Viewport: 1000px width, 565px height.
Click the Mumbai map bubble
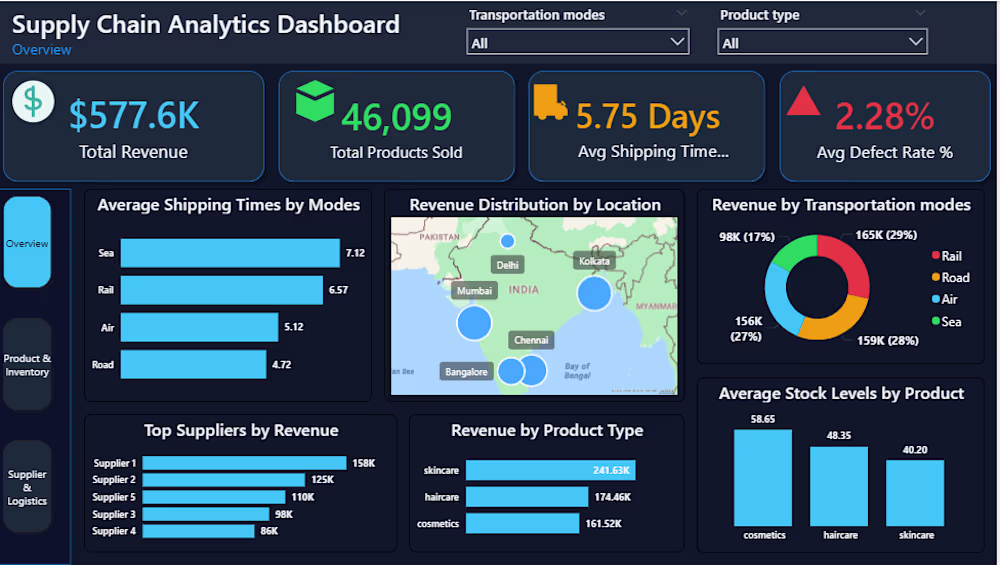(474, 322)
